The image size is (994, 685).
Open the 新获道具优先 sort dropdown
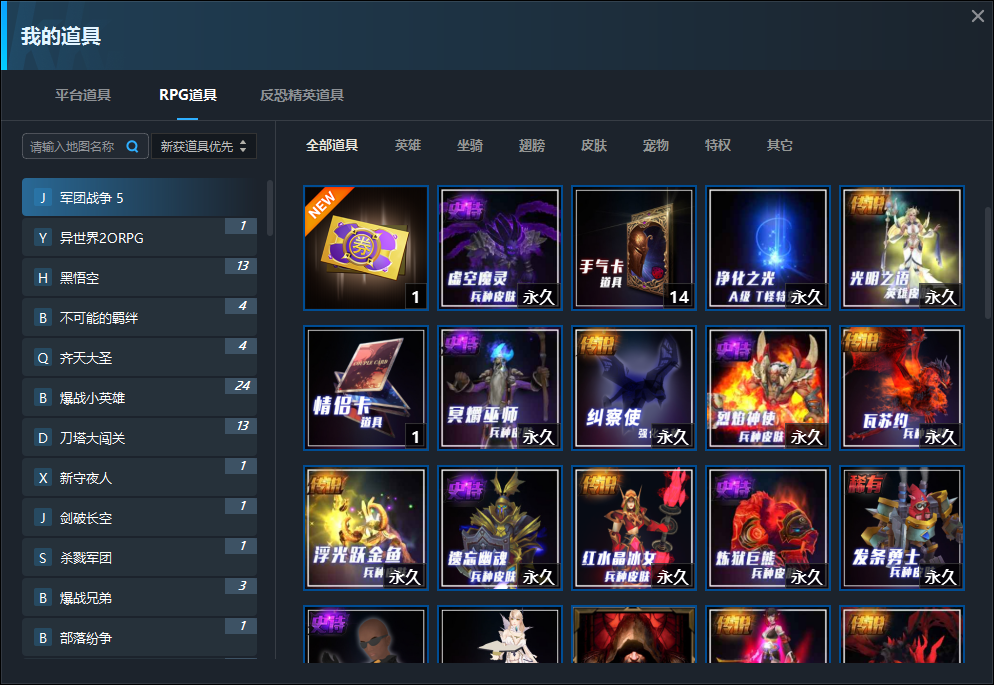(x=203, y=146)
